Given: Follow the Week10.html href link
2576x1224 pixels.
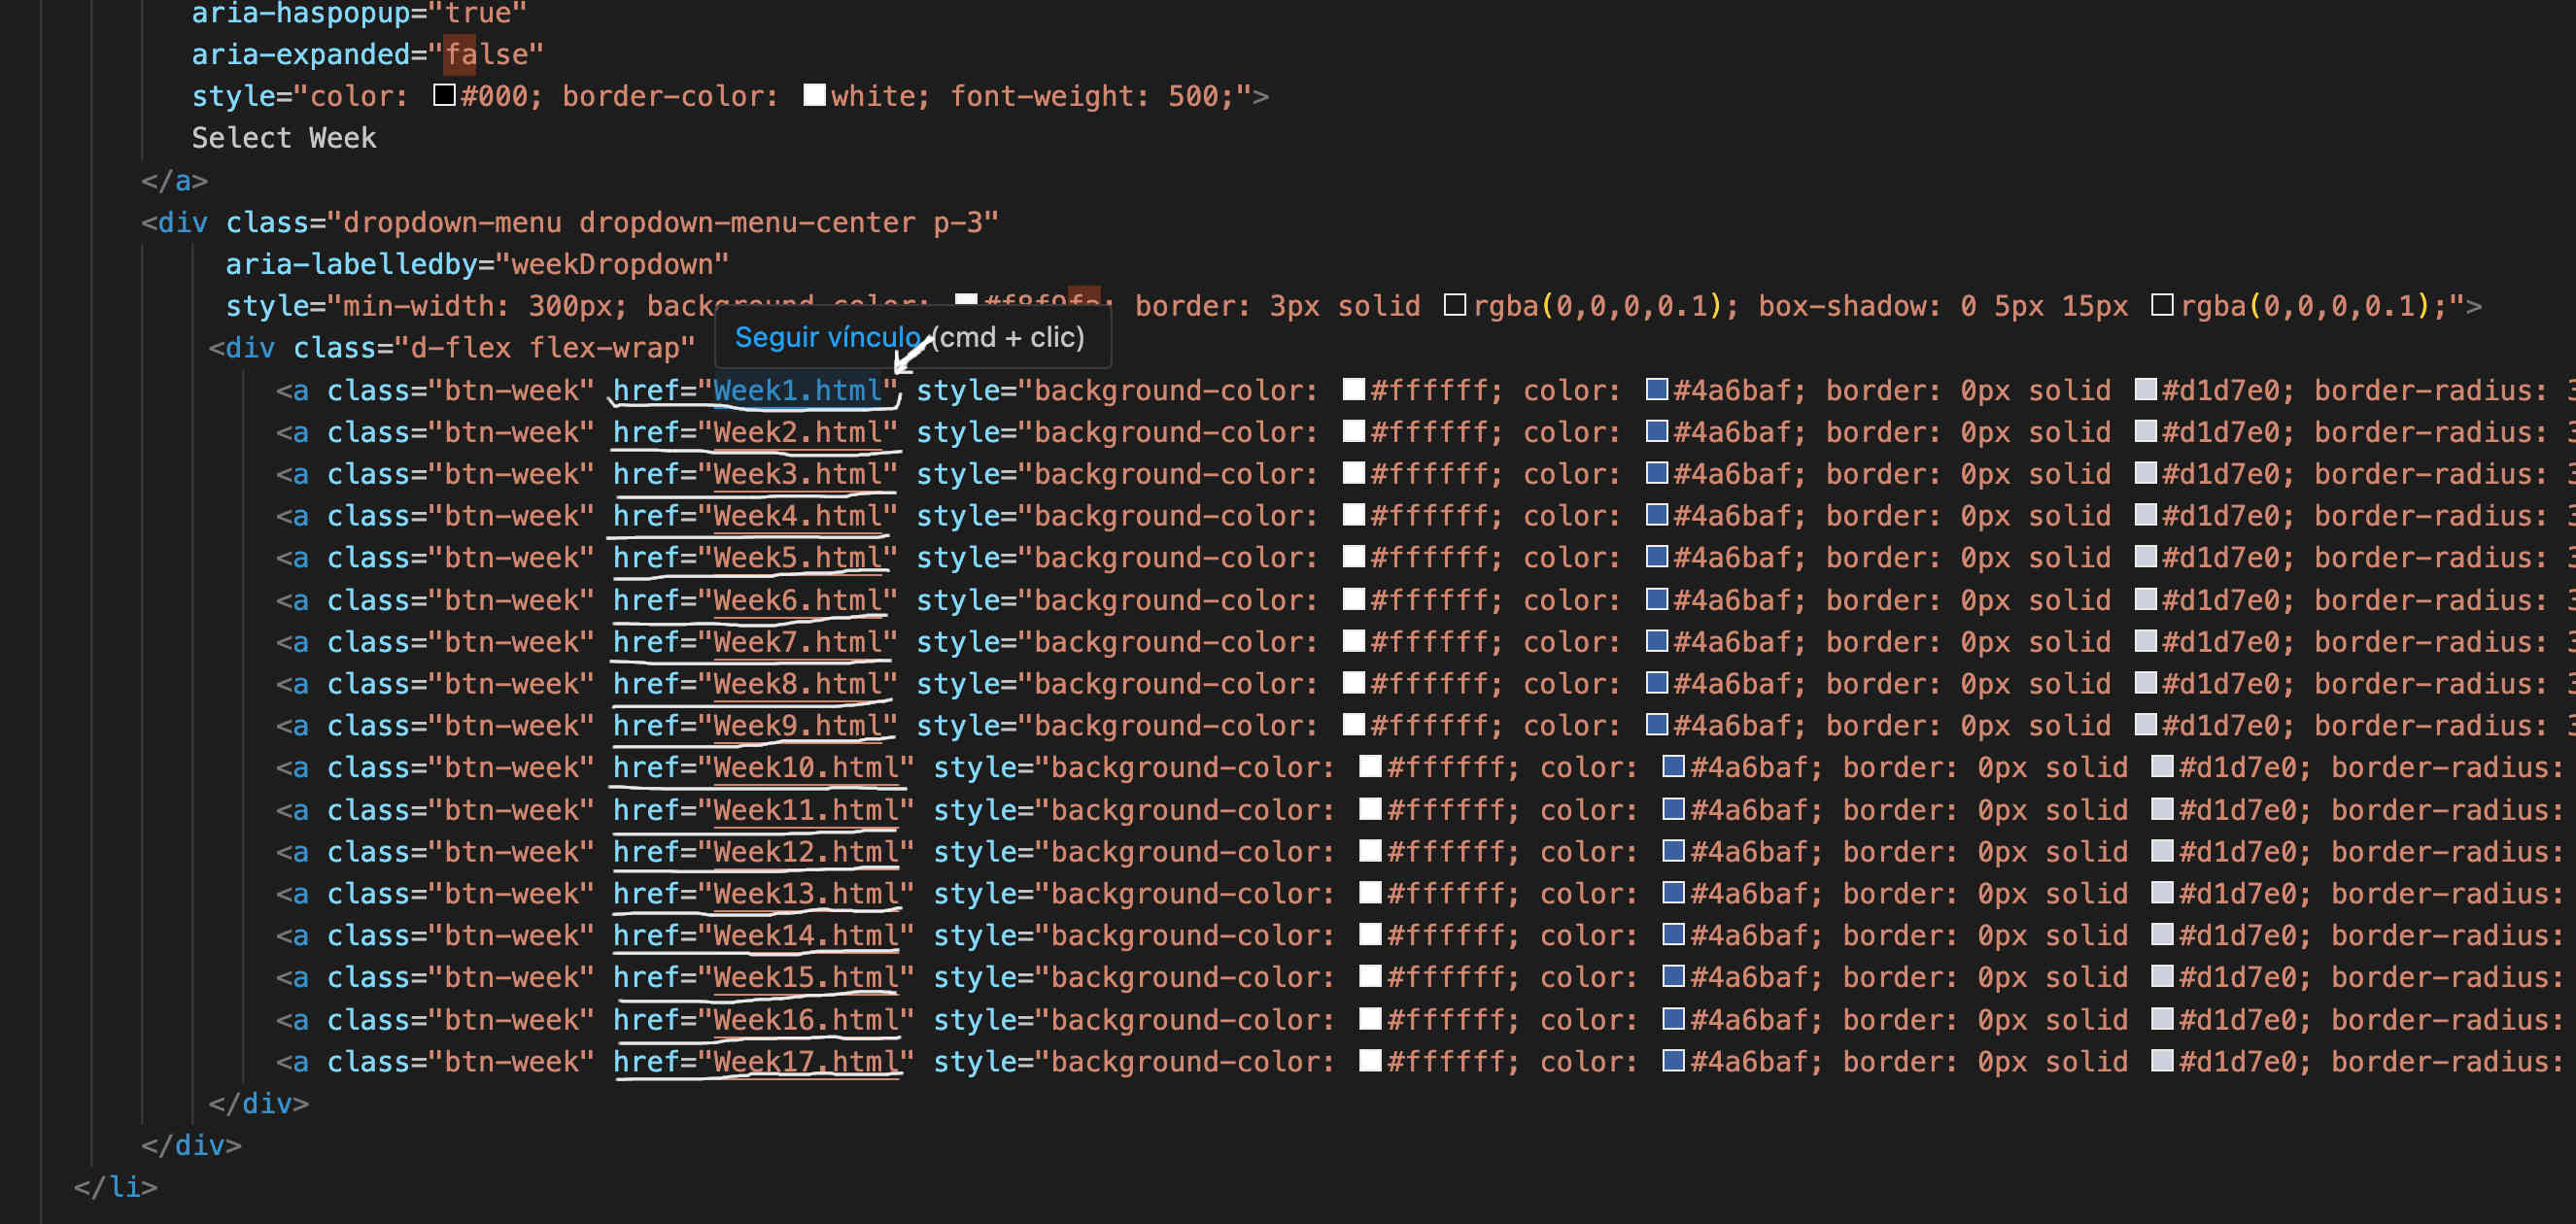Looking at the screenshot, I should coord(806,768).
